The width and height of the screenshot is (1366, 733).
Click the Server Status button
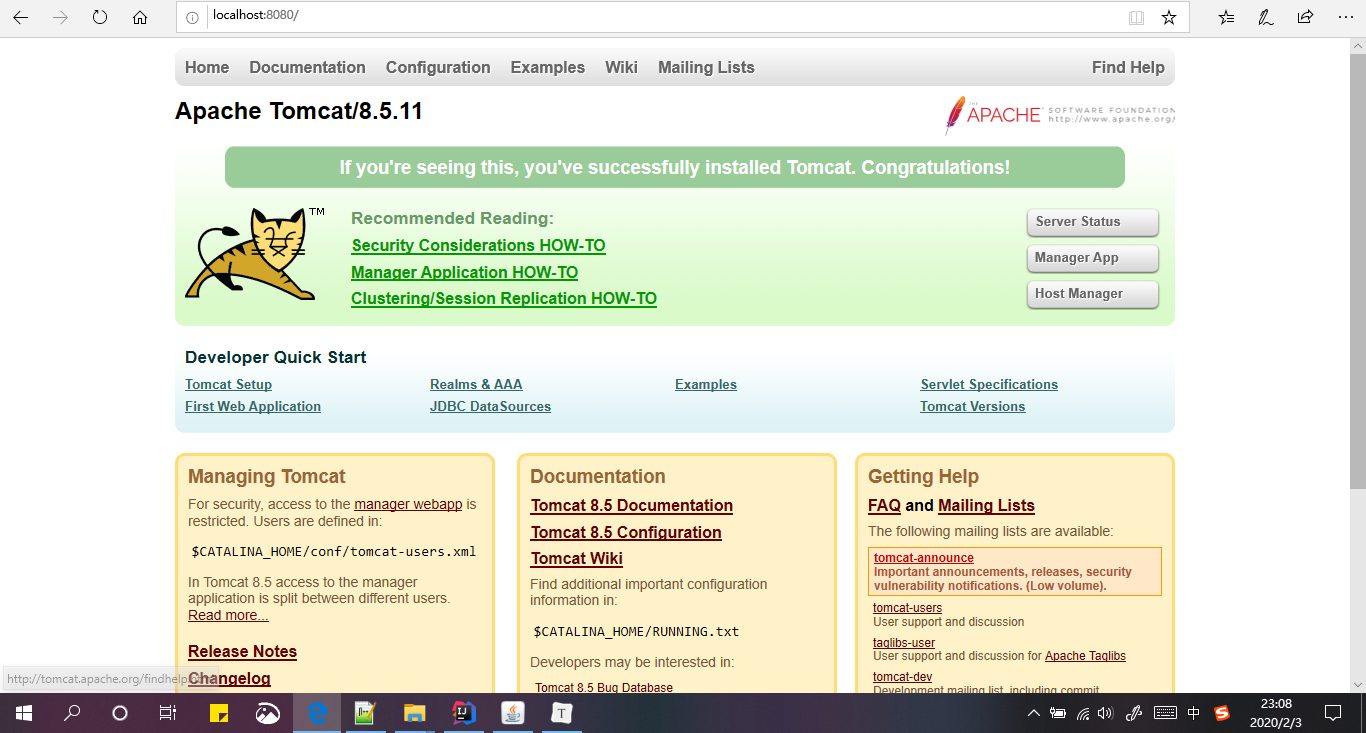tap(1092, 222)
